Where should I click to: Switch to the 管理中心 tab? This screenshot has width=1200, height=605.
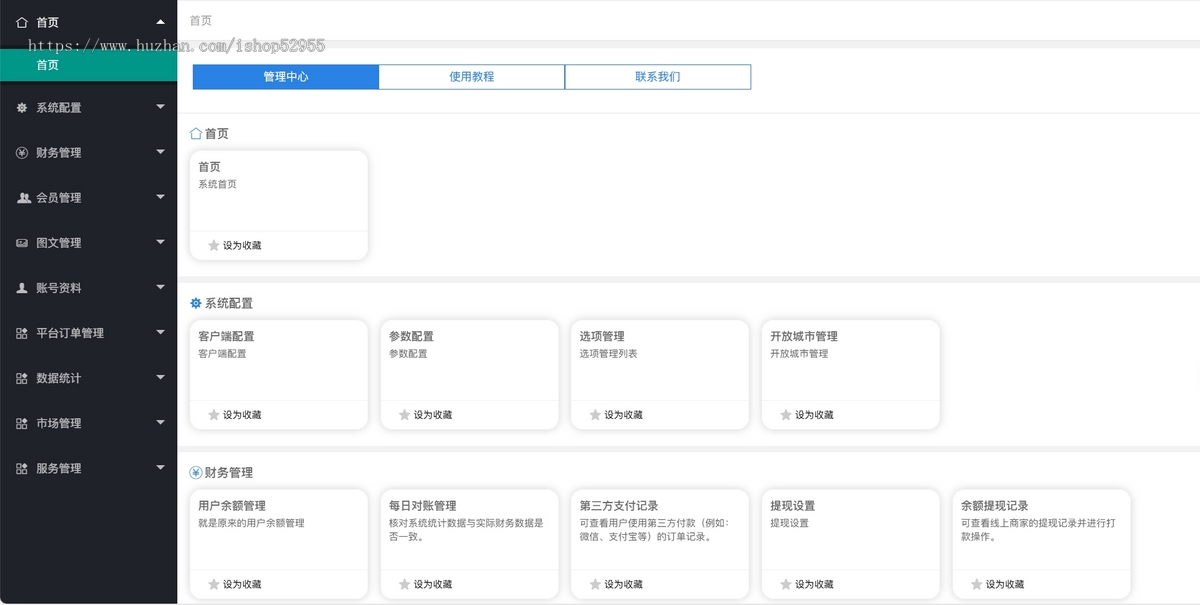(x=286, y=77)
